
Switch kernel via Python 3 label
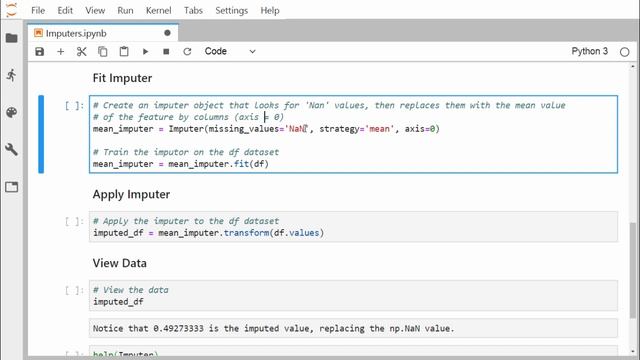tap(589, 51)
